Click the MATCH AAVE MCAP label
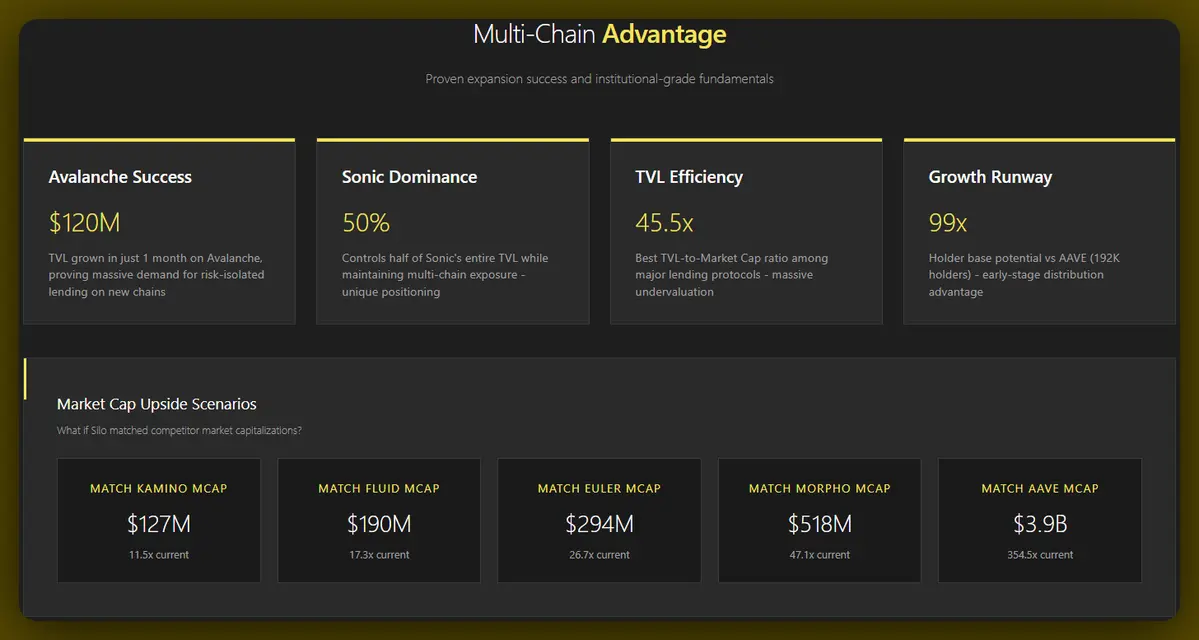Viewport: 1199px width, 640px height. click(x=1039, y=489)
